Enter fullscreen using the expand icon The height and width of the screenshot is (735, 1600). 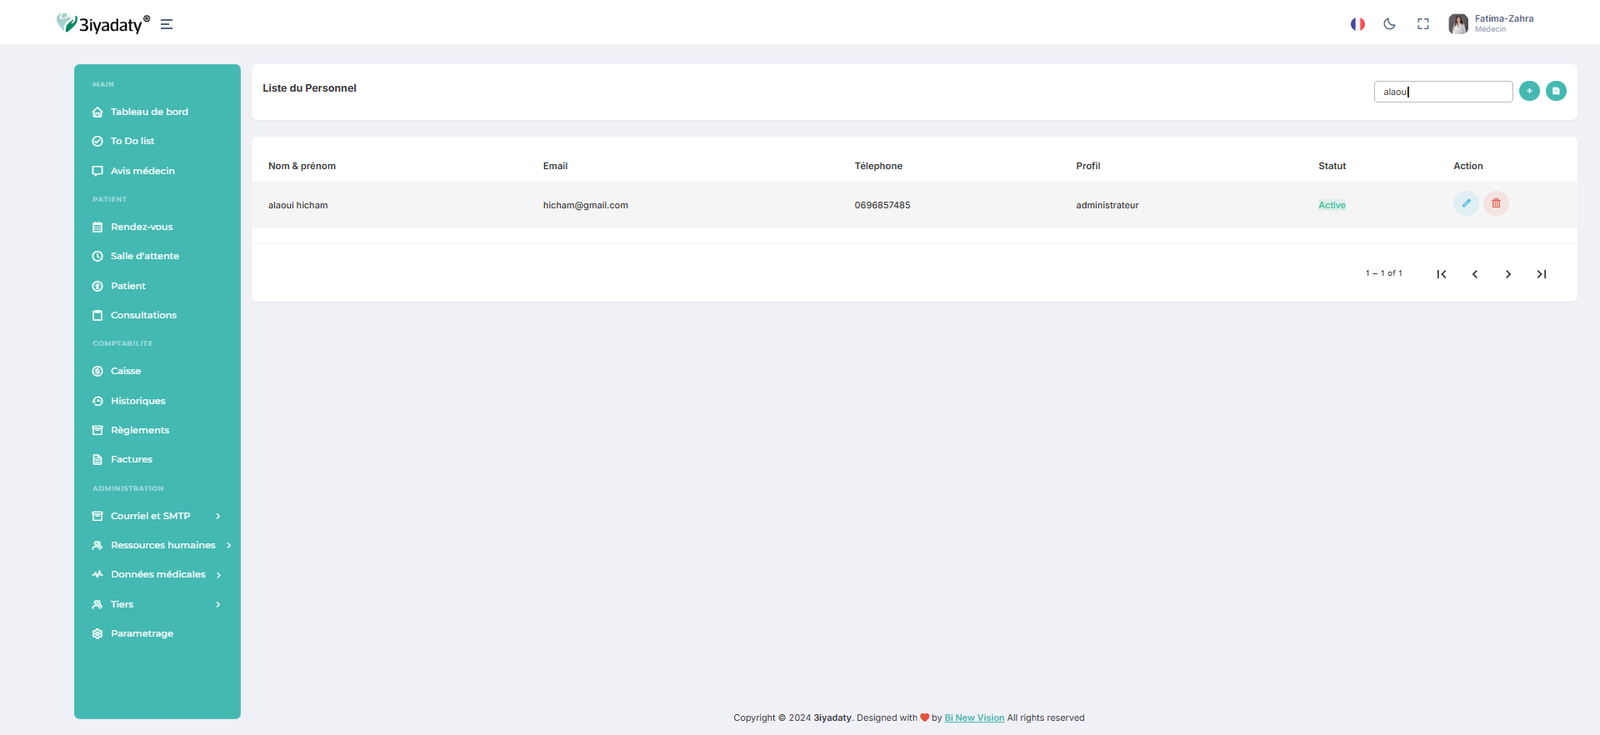pos(1423,24)
